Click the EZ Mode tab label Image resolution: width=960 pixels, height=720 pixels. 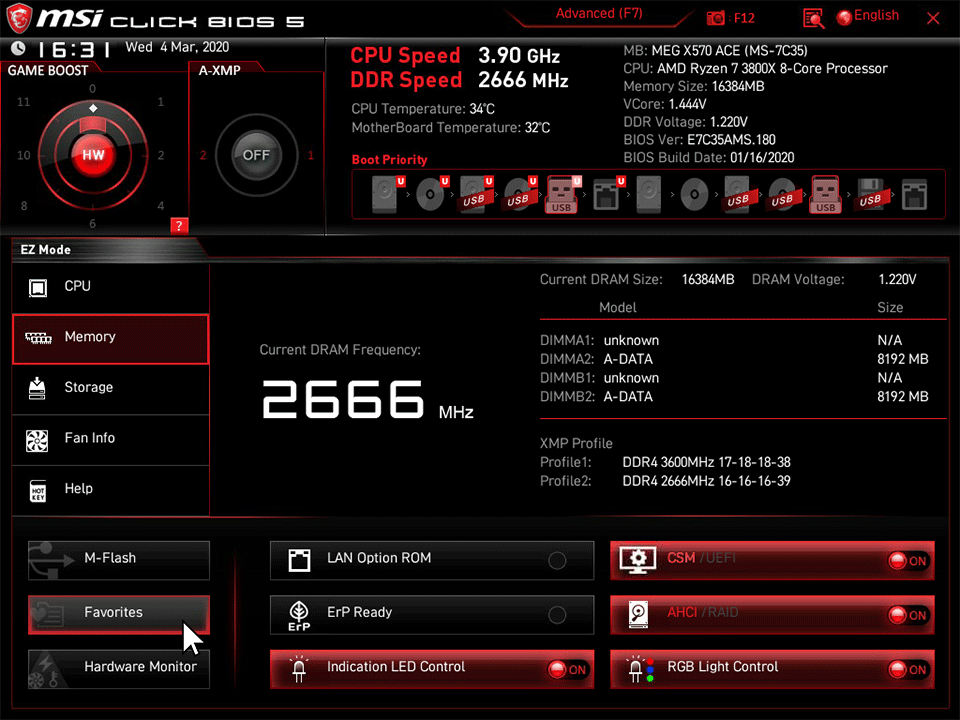(x=45, y=249)
